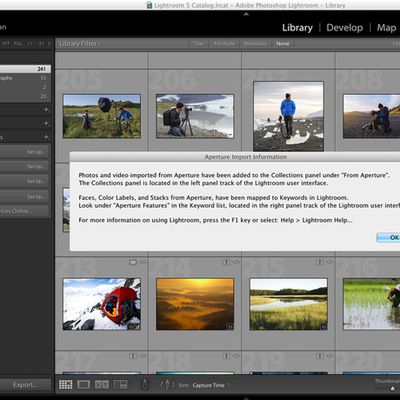Screen dimensions: 400x400
Task: Select the highlighted catalog row showing 241
Action: tap(25, 69)
